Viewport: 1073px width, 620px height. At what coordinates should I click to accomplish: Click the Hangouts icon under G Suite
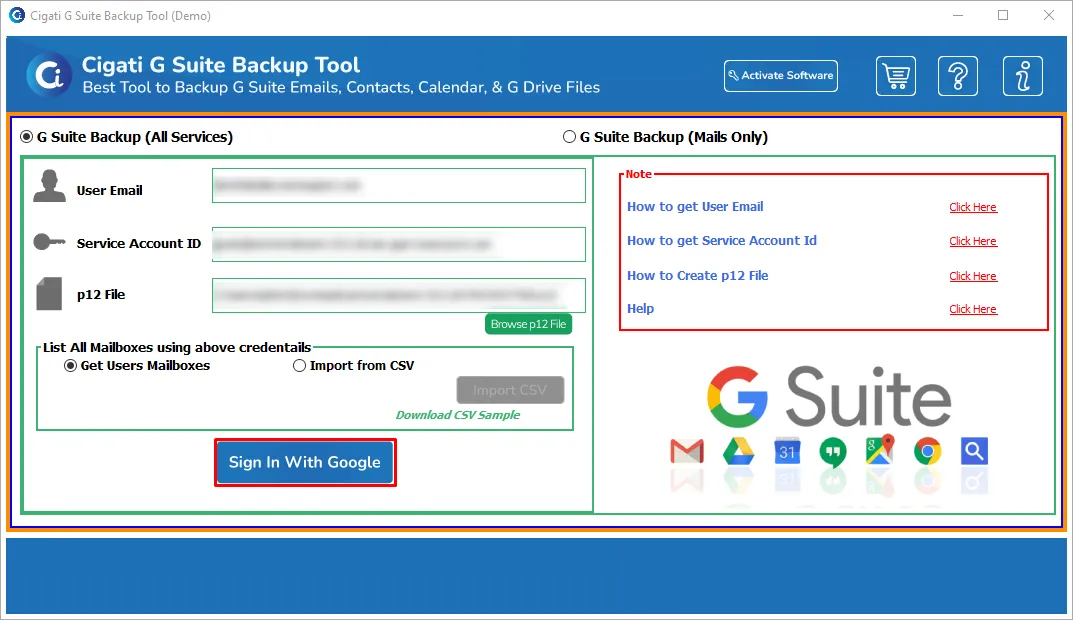tap(833, 452)
